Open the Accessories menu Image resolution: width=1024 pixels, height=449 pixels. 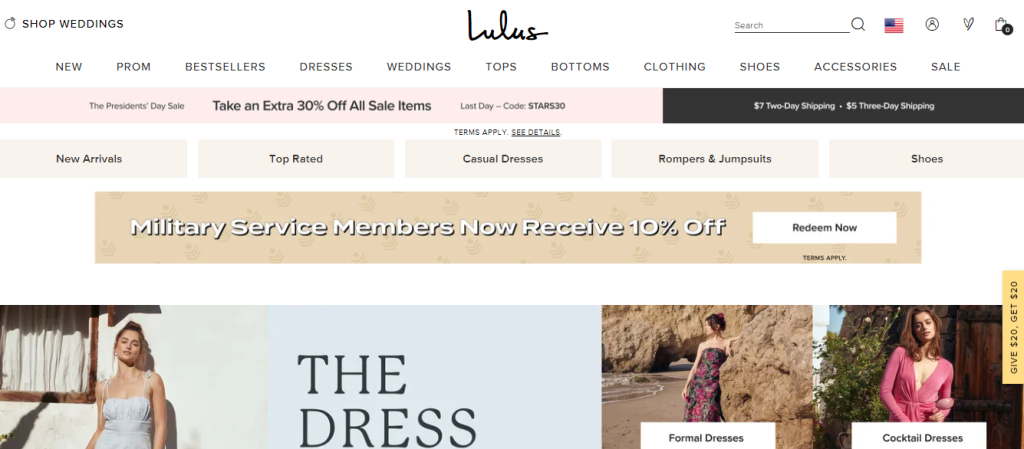856,67
